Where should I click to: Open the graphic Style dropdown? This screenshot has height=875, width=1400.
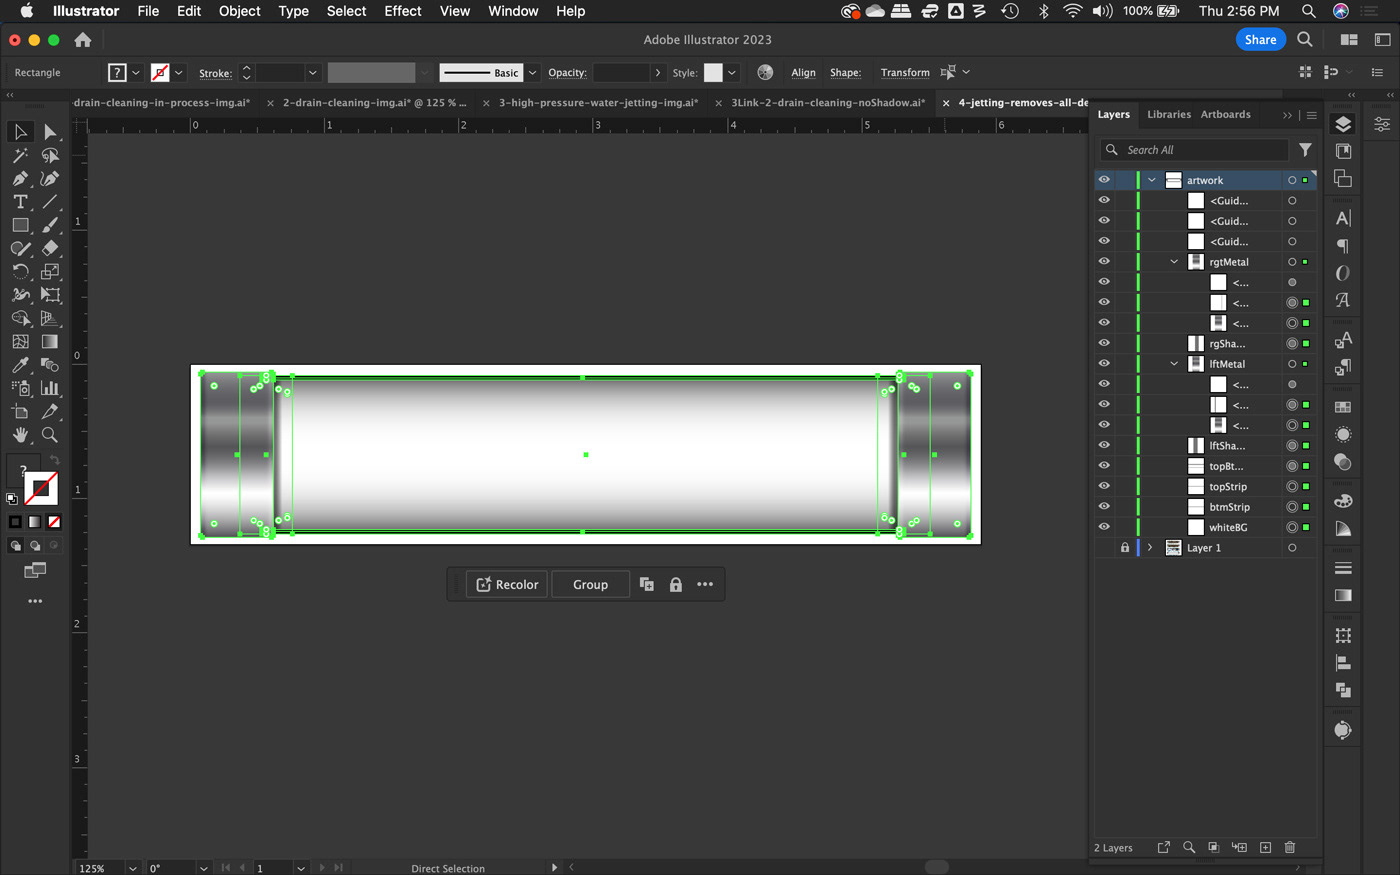[x=732, y=72]
